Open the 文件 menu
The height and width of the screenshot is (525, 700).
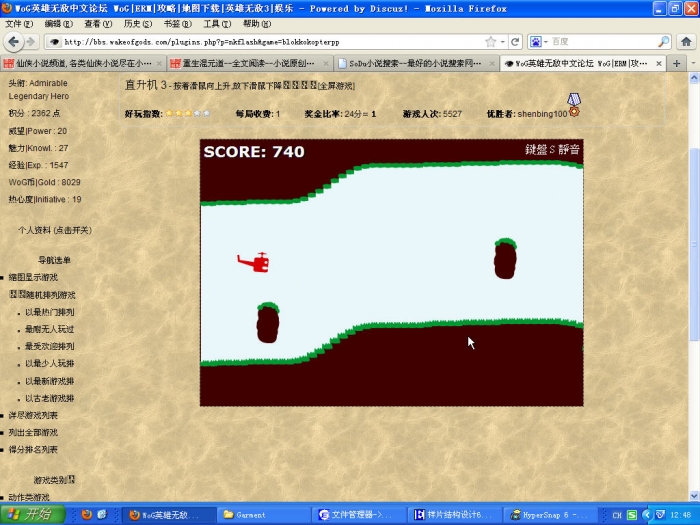pos(19,24)
